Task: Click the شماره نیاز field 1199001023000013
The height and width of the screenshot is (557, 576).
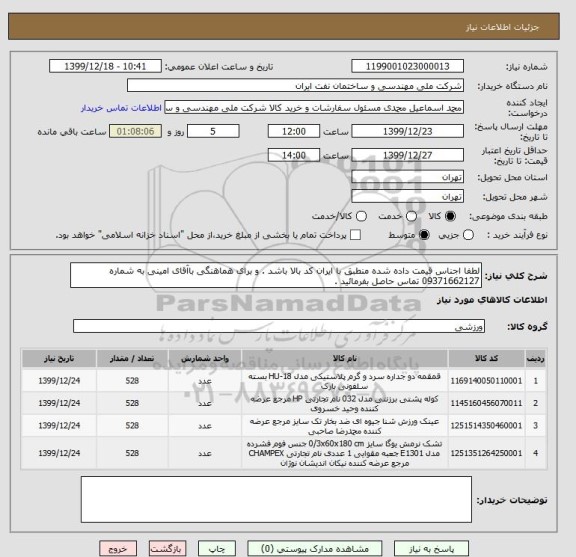Action: pos(407,67)
